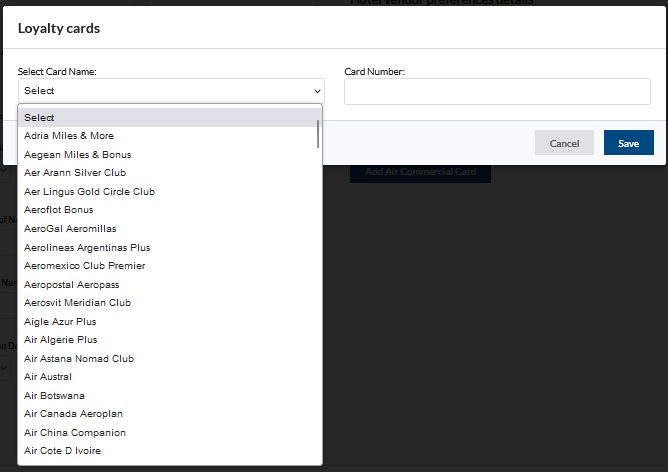
Task: Click the dropdown list scrollbar thumb
Action: 318,134
